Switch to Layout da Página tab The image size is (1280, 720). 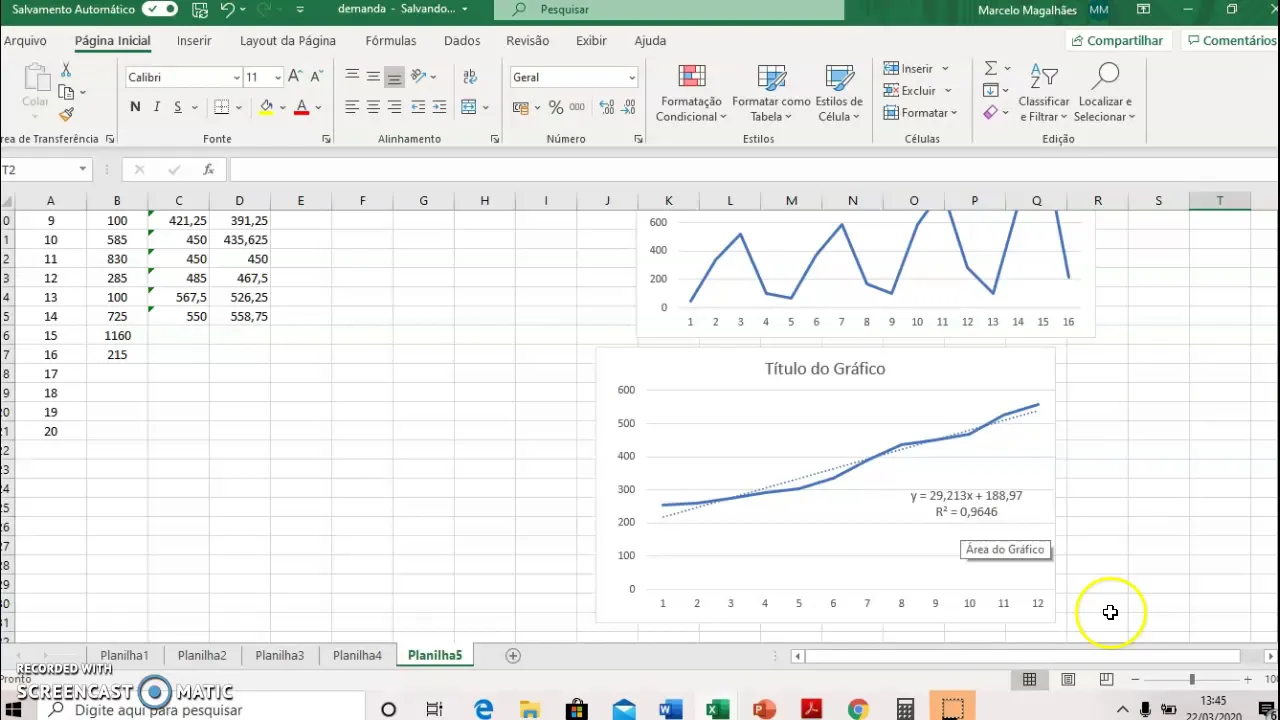[x=288, y=41]
